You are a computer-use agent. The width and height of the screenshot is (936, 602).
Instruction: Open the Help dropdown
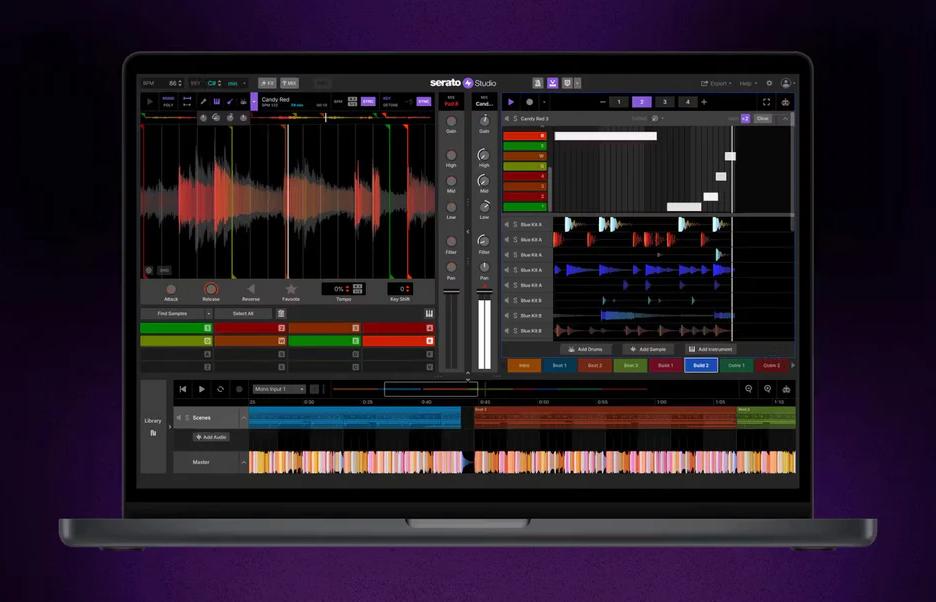pos(748,83)
